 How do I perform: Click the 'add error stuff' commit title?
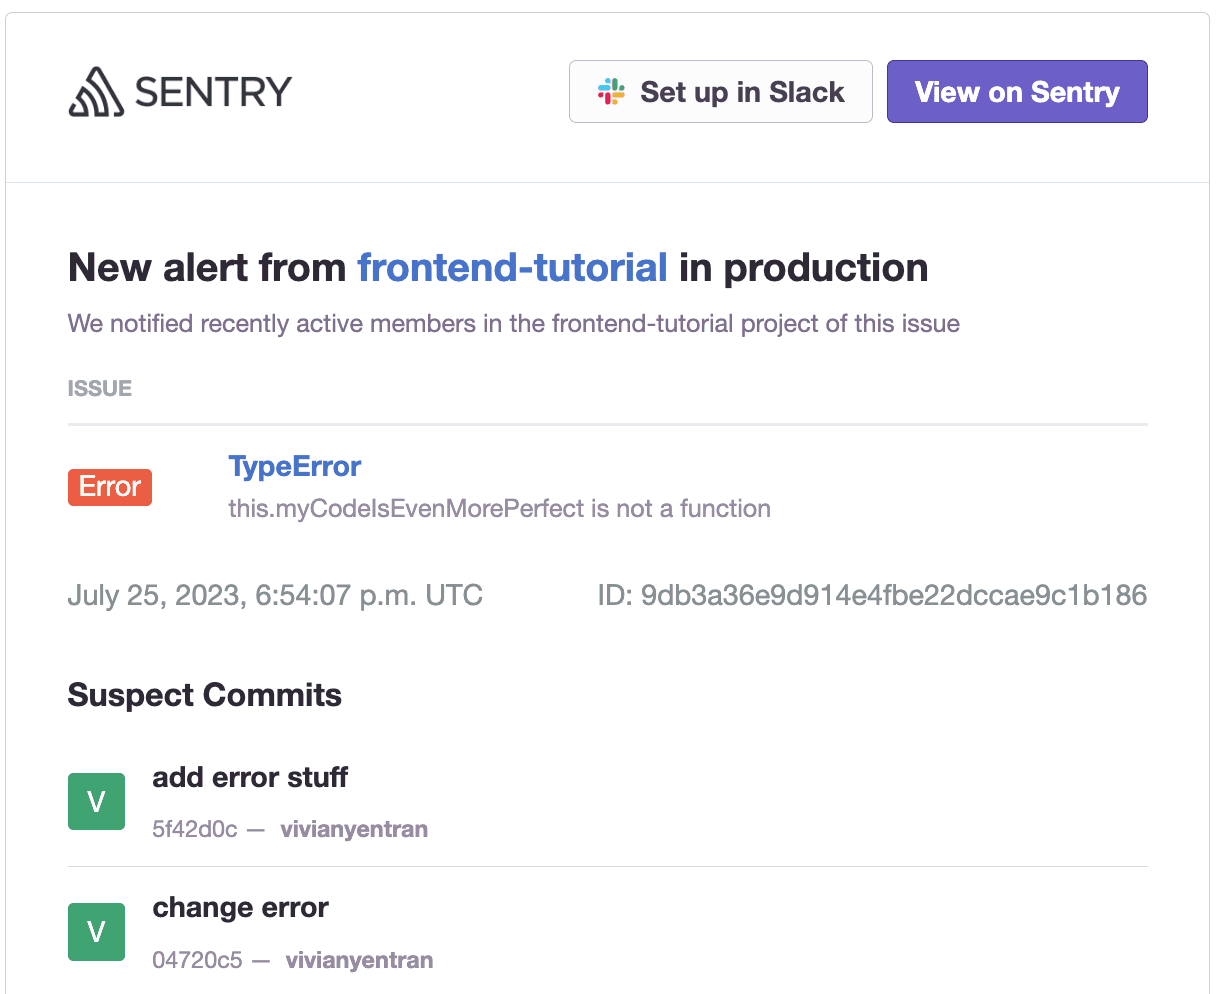(249, 777)
